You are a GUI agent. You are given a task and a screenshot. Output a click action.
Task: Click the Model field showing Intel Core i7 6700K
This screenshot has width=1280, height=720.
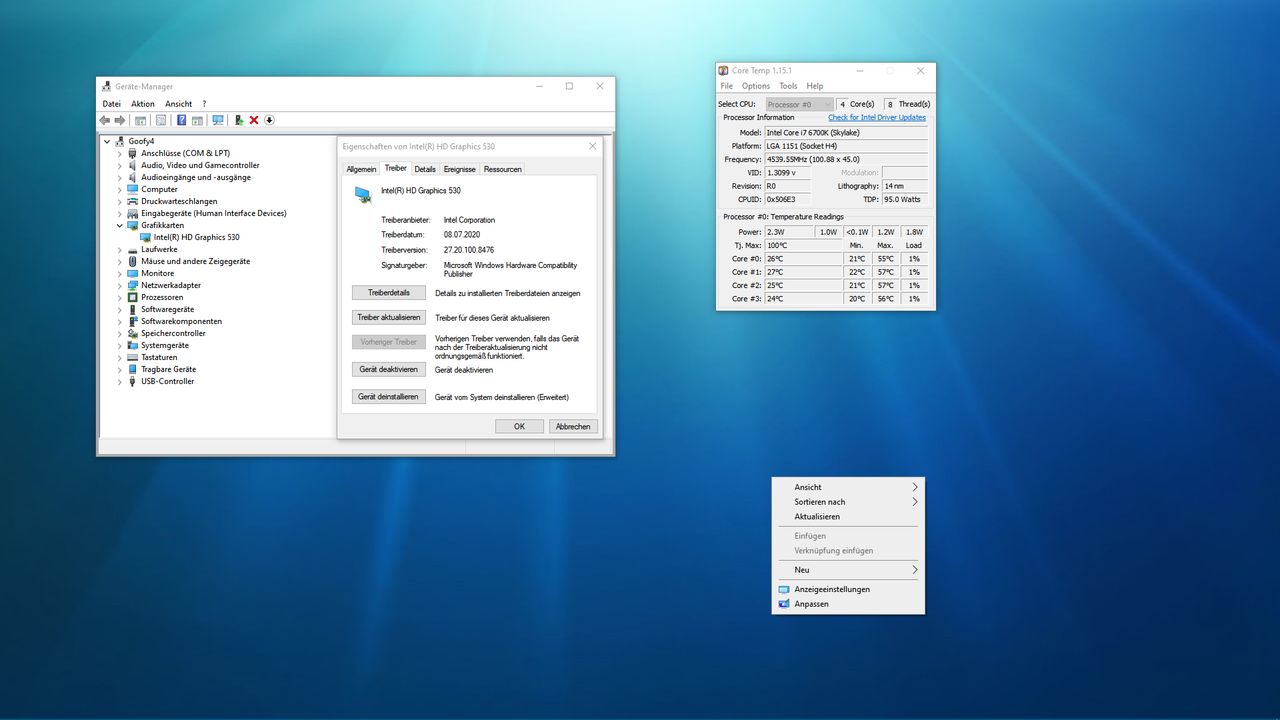pos(846,132)
